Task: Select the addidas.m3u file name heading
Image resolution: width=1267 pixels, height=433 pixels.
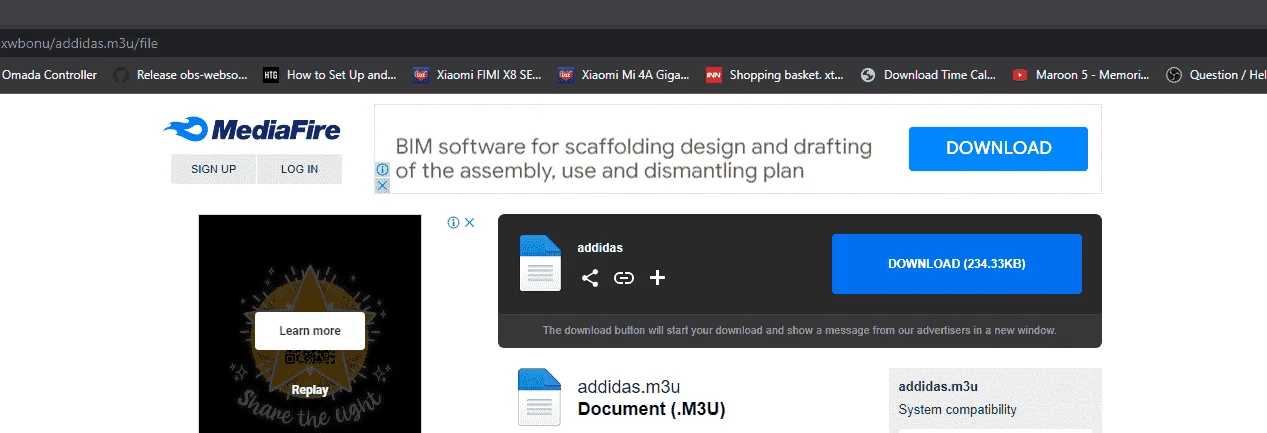Action: pyautogui.click(x=629, y=387)
